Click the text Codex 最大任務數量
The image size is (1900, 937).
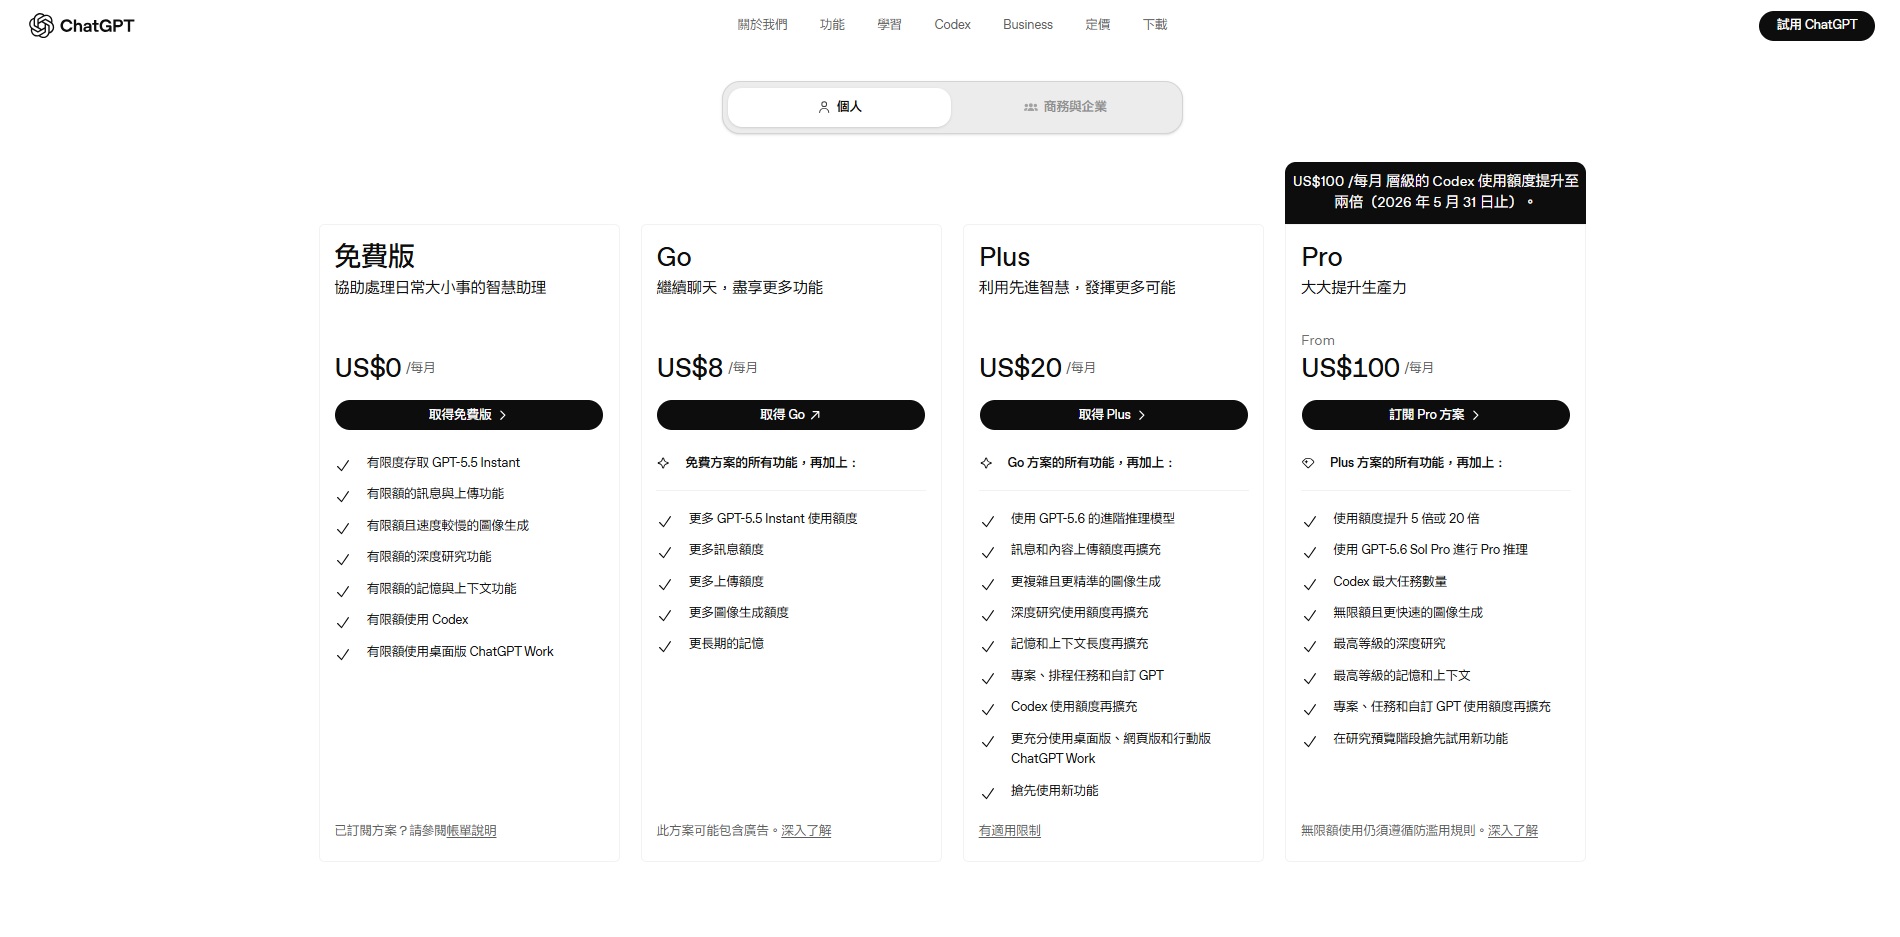click(1390, 582)
